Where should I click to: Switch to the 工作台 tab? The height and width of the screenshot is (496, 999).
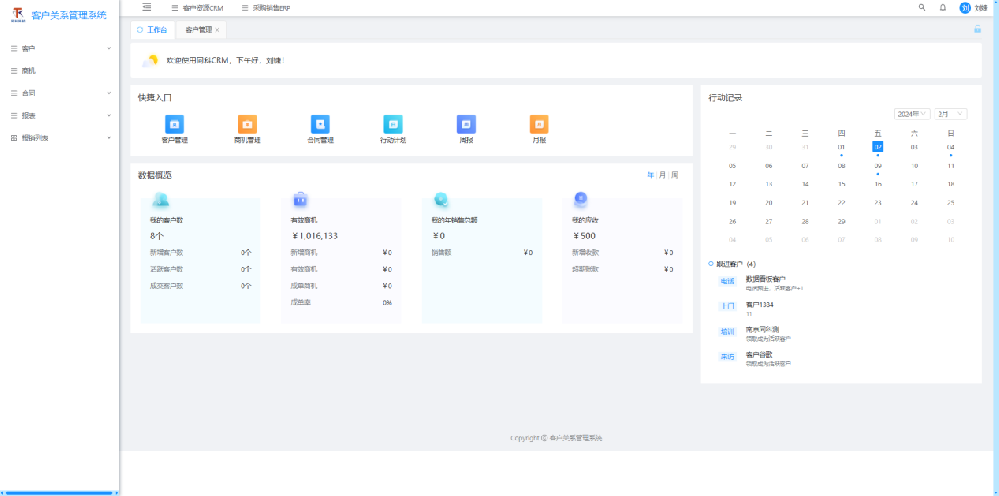[152, 30]
